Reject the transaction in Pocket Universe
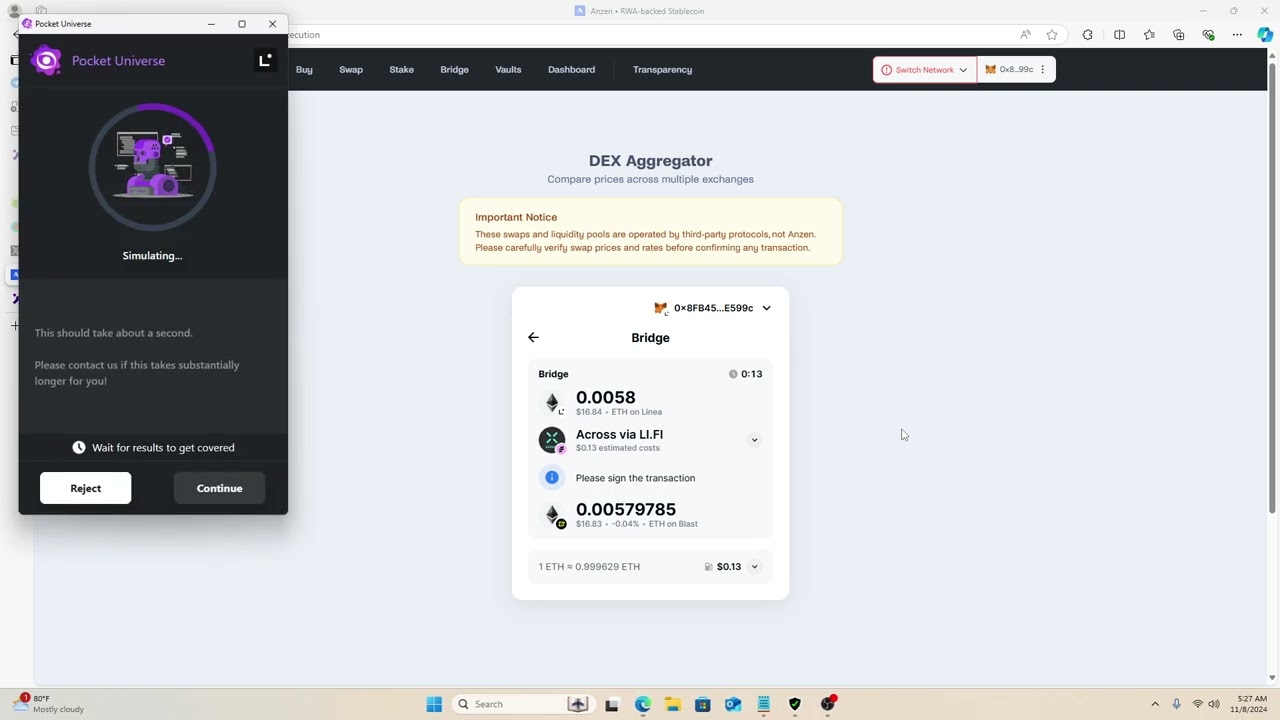1280x720 pixels. (x=85, y=488)
